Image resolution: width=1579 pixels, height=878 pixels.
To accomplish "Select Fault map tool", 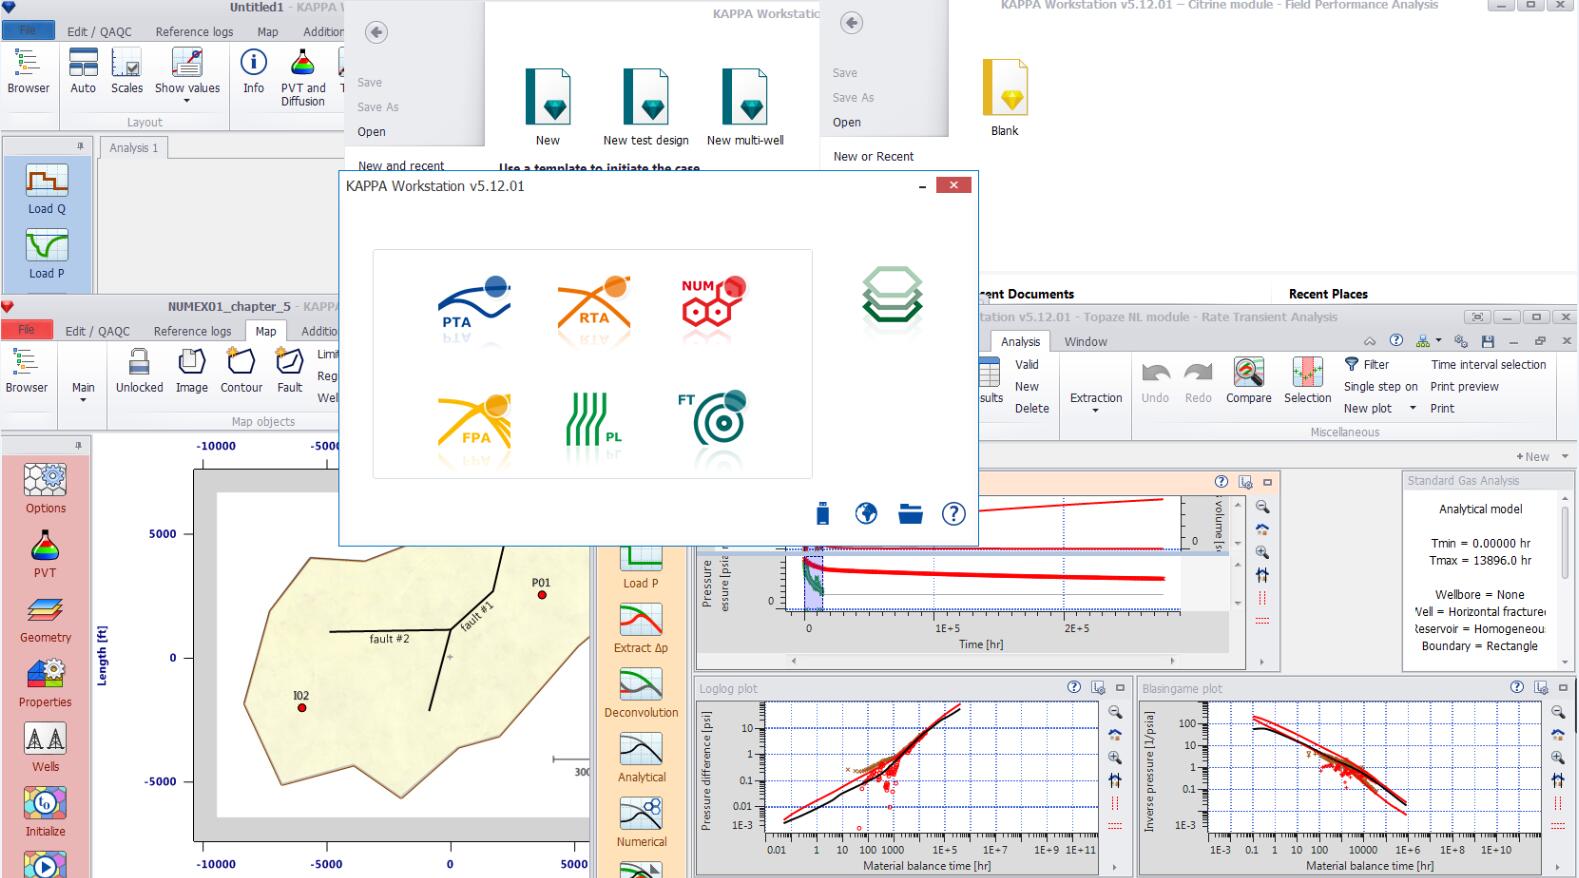I will tap(290, 371).
